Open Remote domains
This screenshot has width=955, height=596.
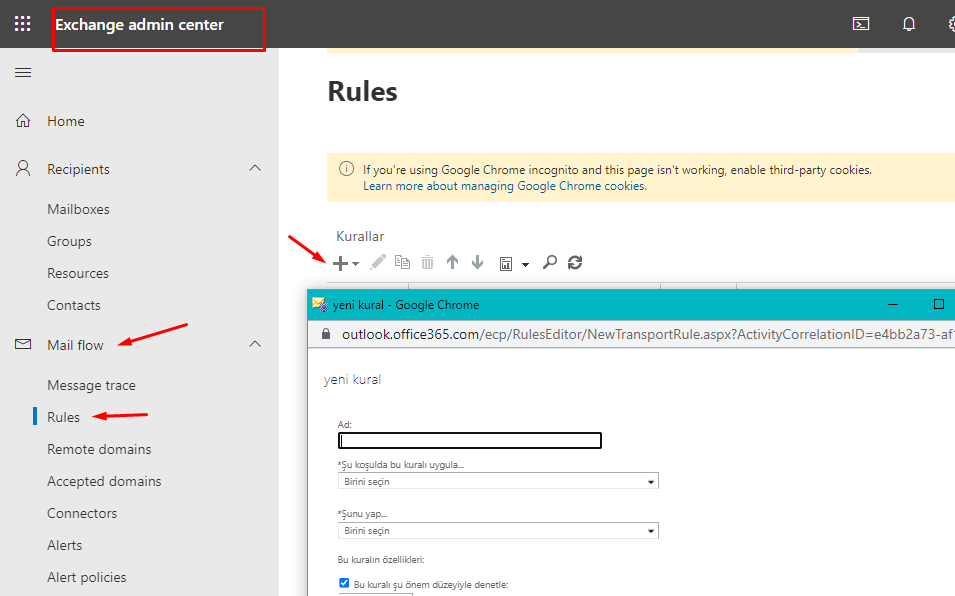click(99, 449)
